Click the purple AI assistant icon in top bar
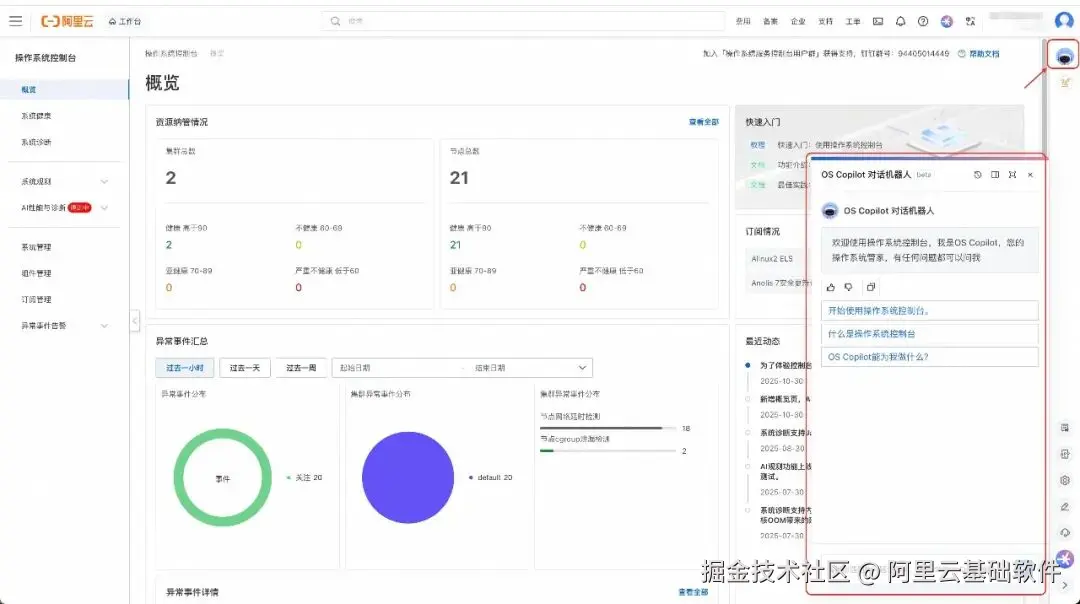The width and height of the screenshot is (1080, 604). [x=946, y=21]
